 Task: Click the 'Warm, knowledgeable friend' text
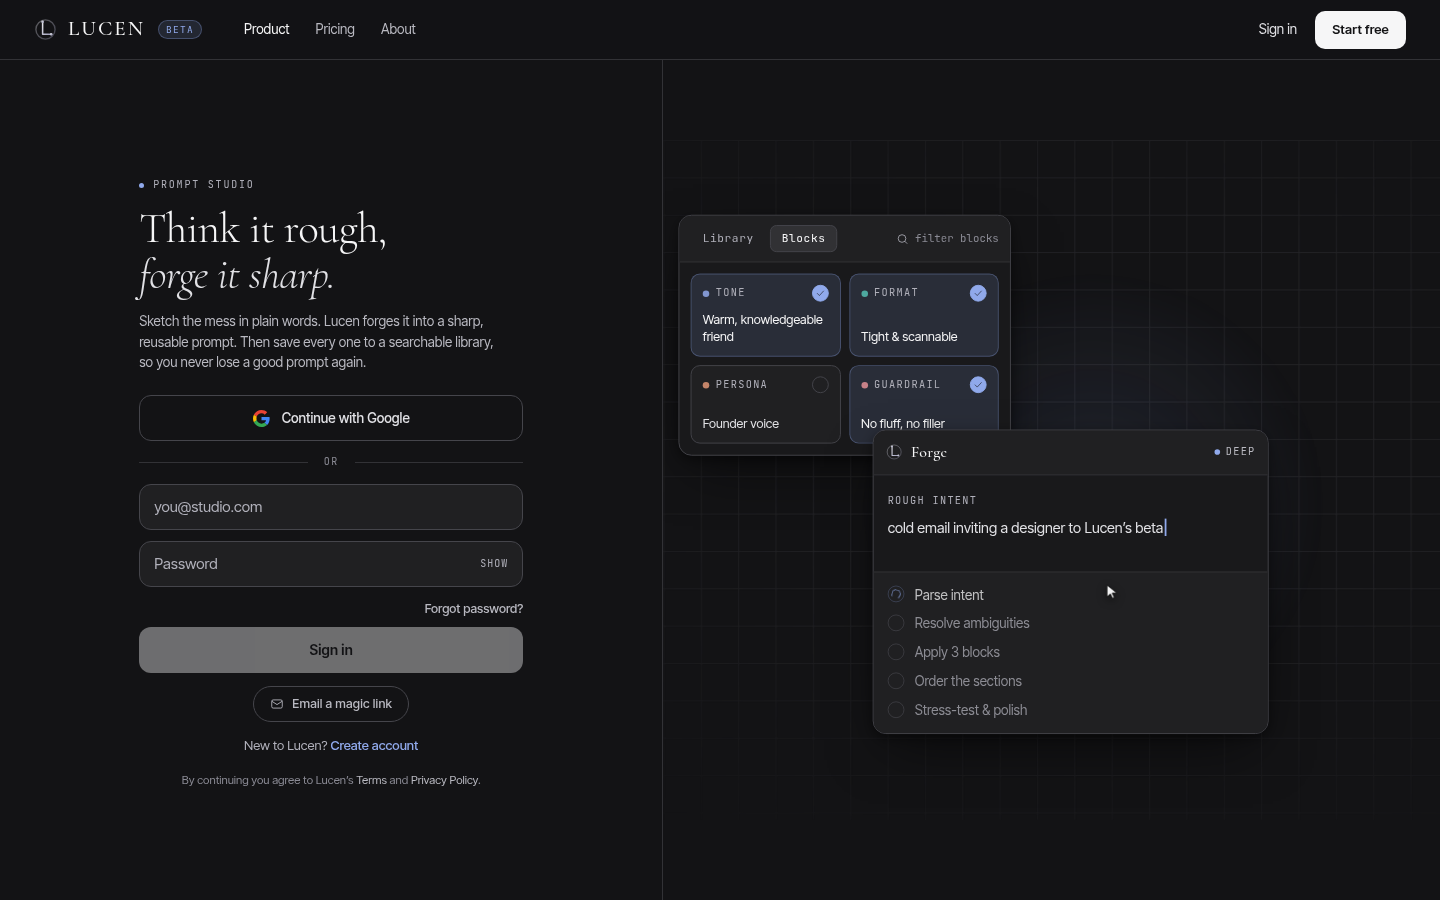tap(762, 328)
